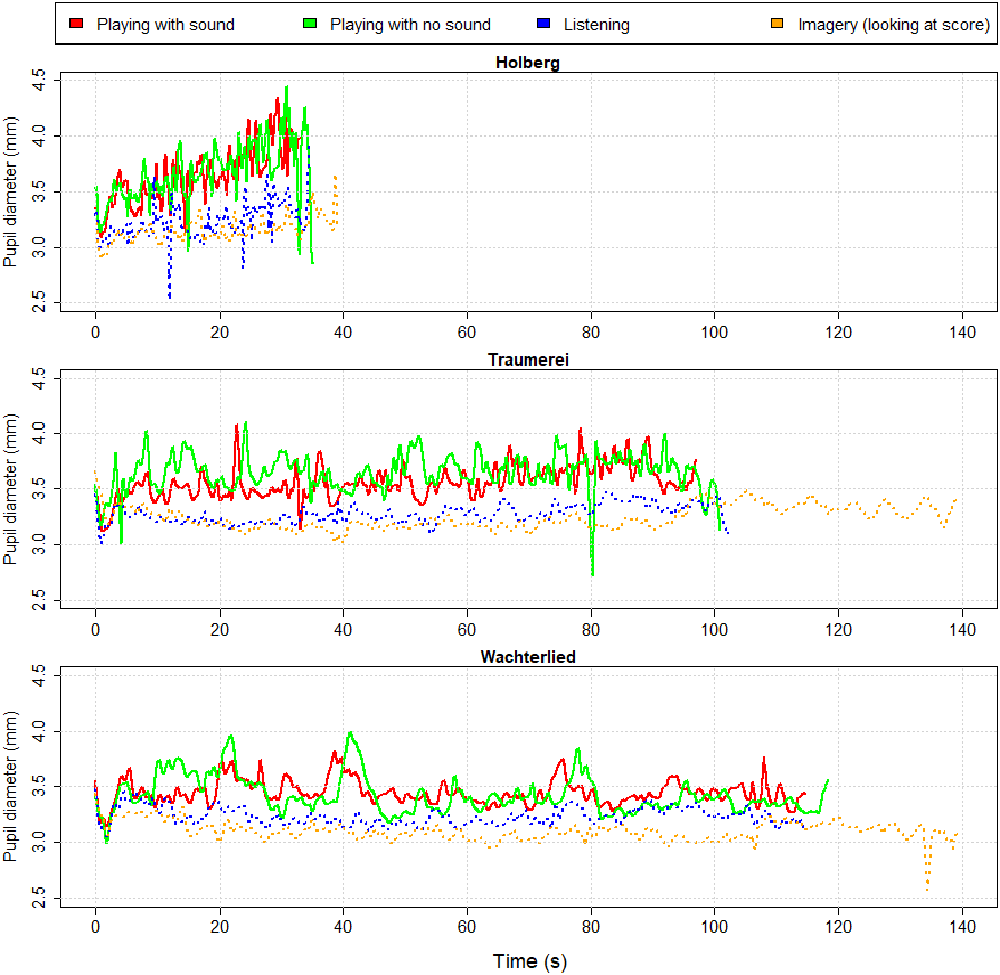
Task: Click the 80 tick label under Traumerei chart
Action: coord(591,630)
